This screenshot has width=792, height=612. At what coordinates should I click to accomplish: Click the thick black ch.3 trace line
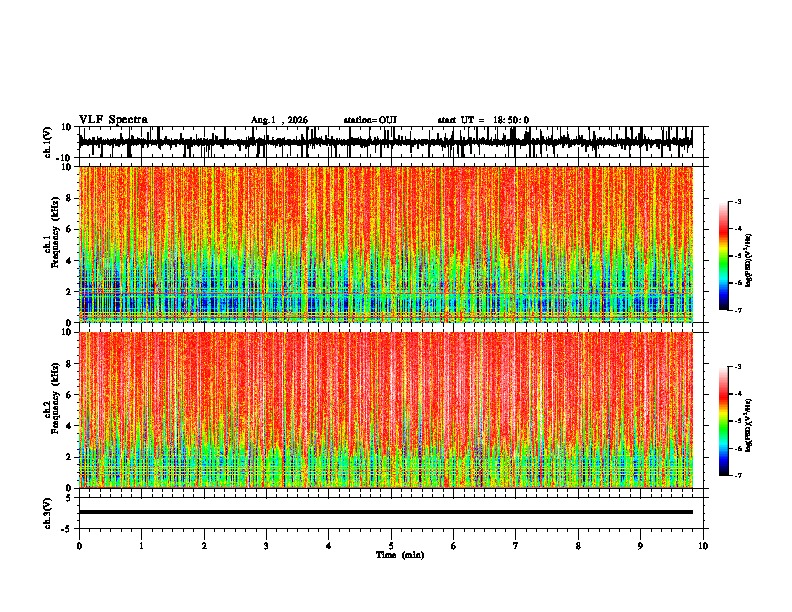pyautogui.click(x=385, y=512)
